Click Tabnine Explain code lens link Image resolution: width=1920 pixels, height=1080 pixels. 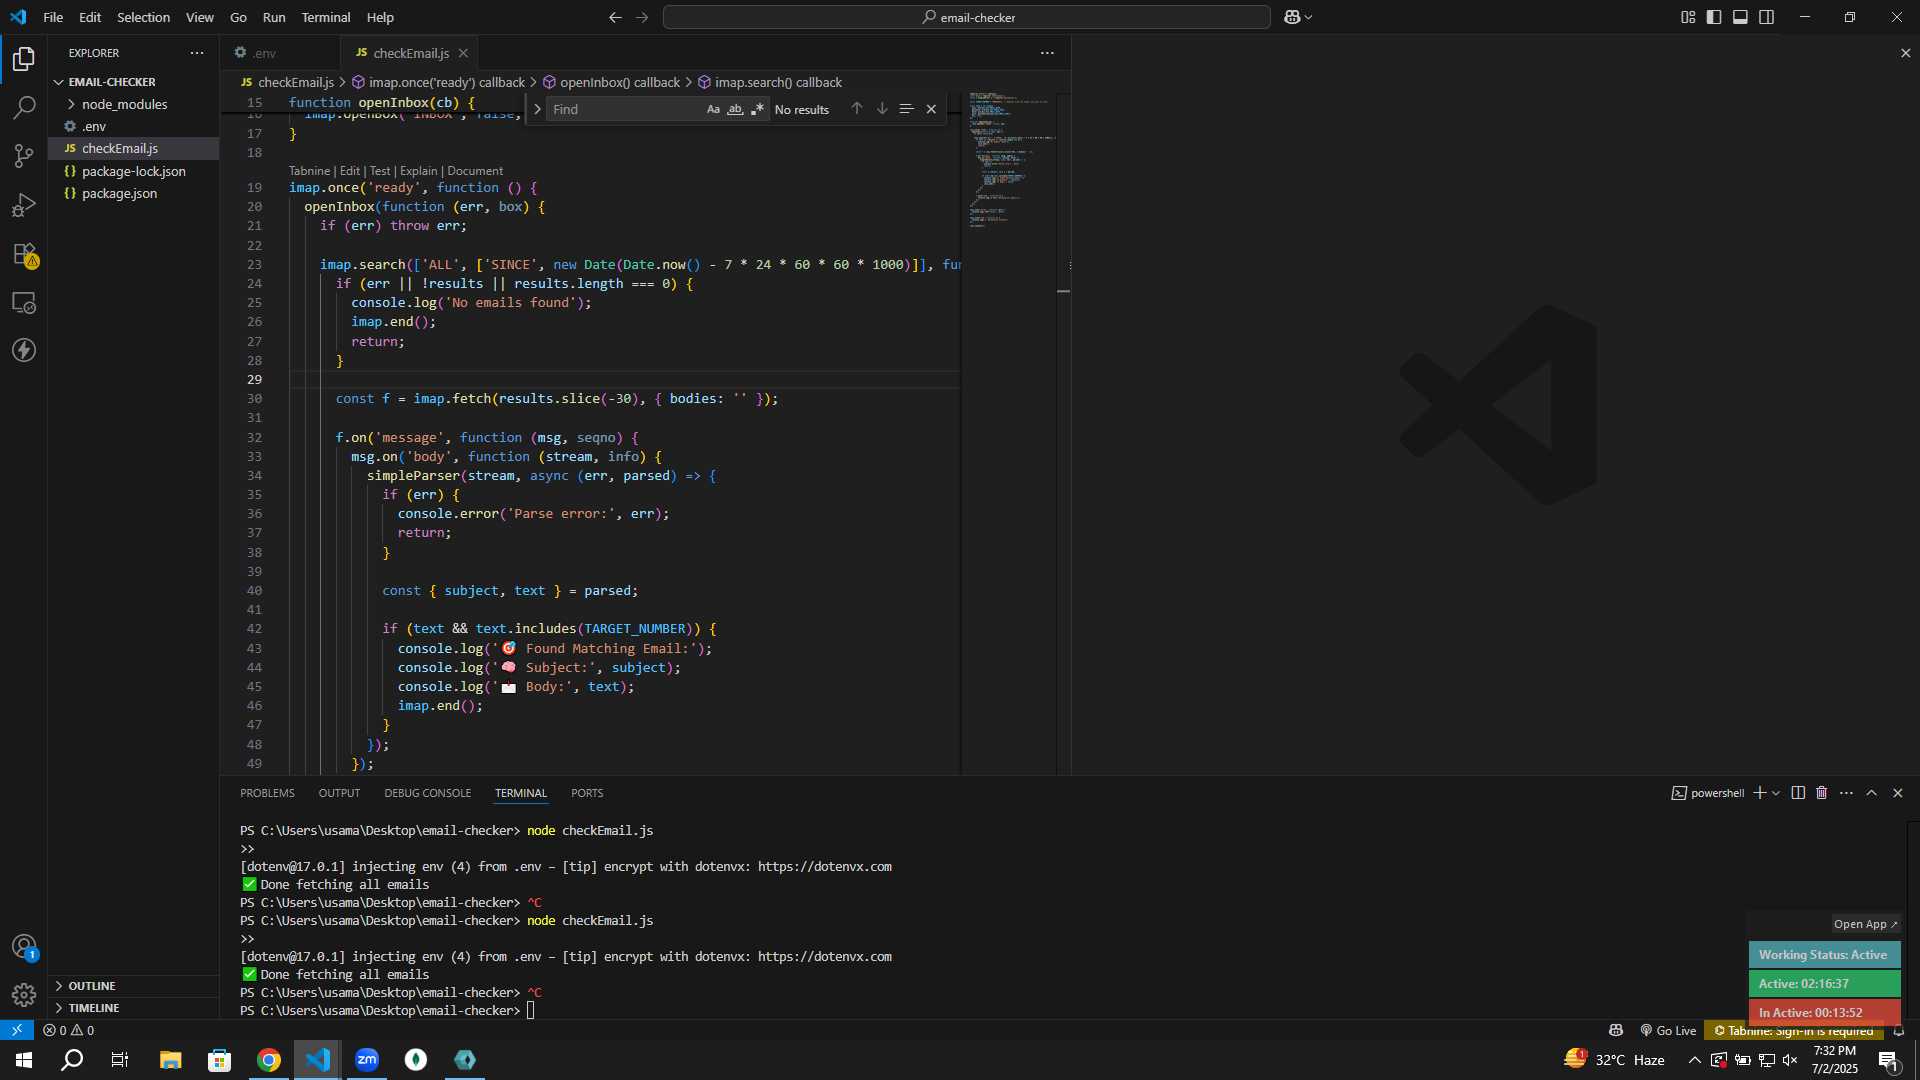click(419, 171)
